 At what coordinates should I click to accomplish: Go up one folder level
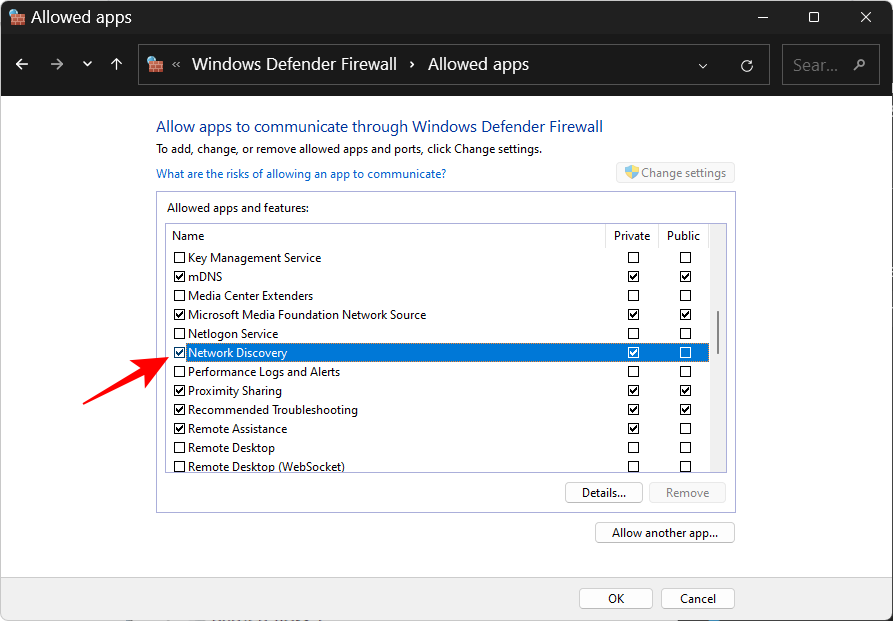[116, 64]
